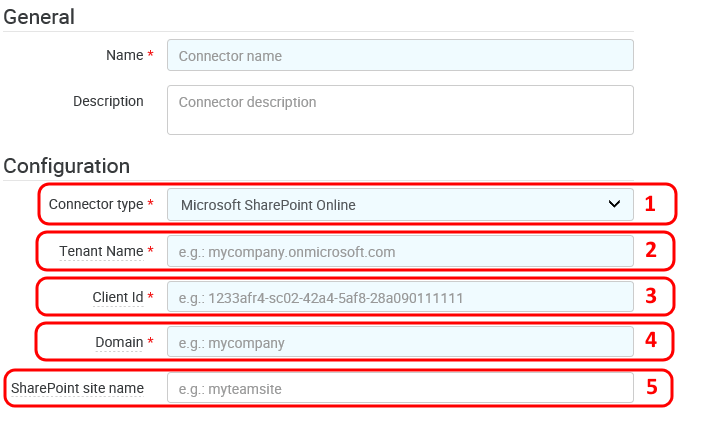Click the underlined Client Id label
Viewport: 720px width, 434px height.
click(x=110, y=297)
